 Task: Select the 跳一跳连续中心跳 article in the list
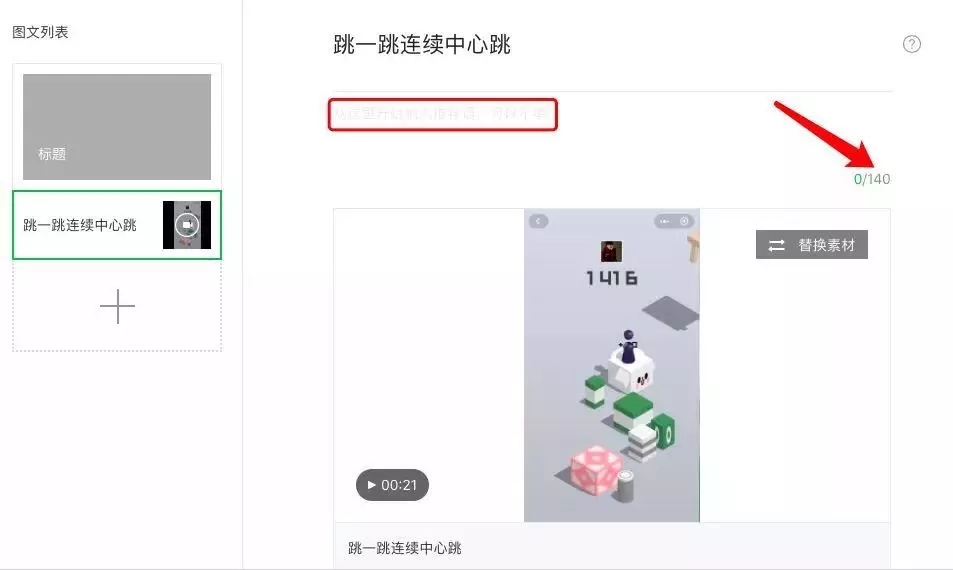pos(117,225)
